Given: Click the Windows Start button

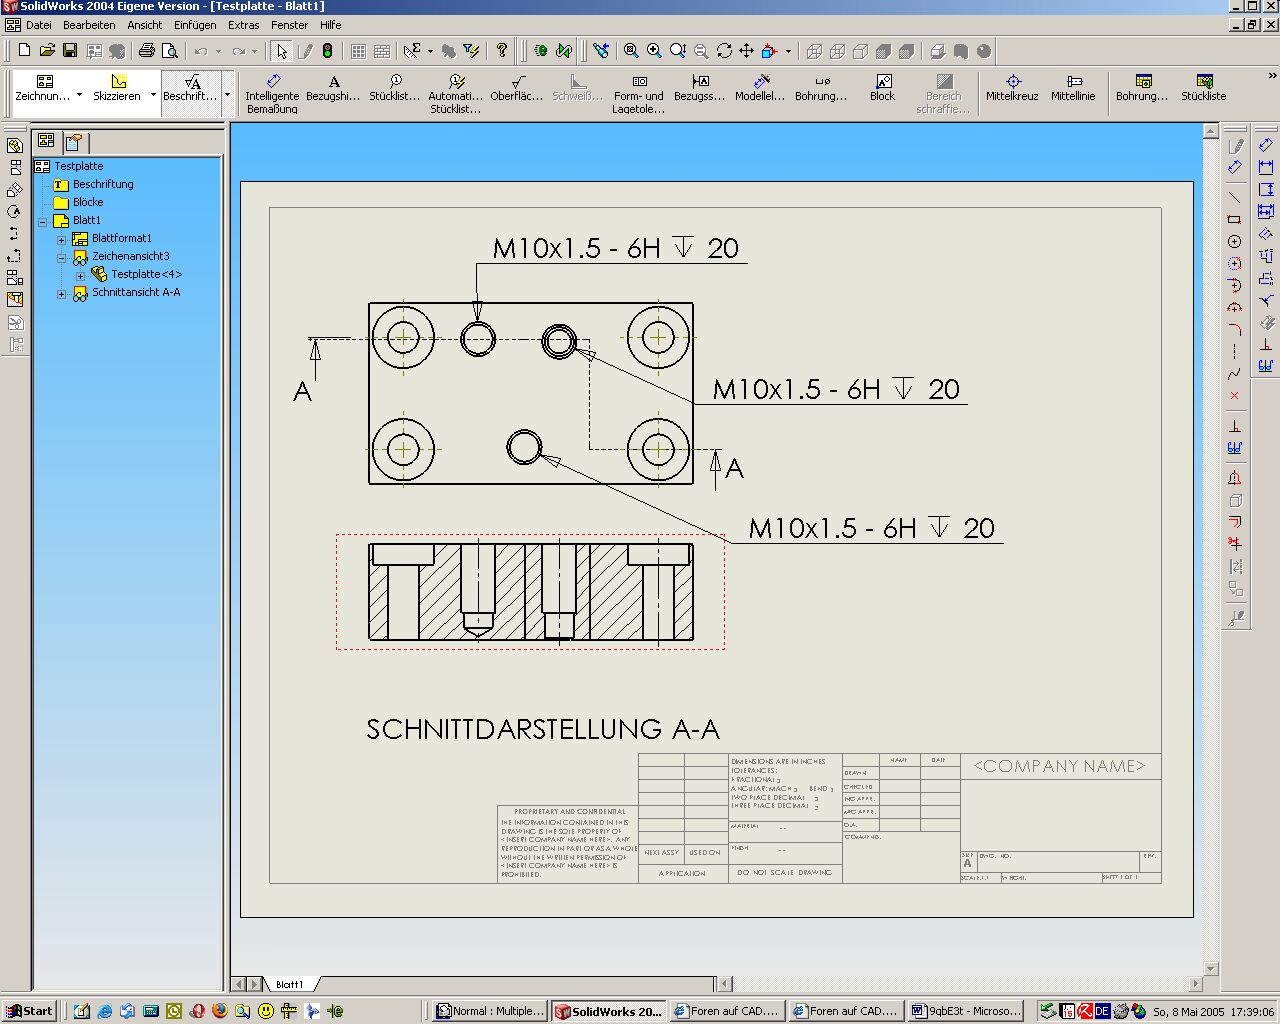Looking at the screenshot, I should [29, 1011].
